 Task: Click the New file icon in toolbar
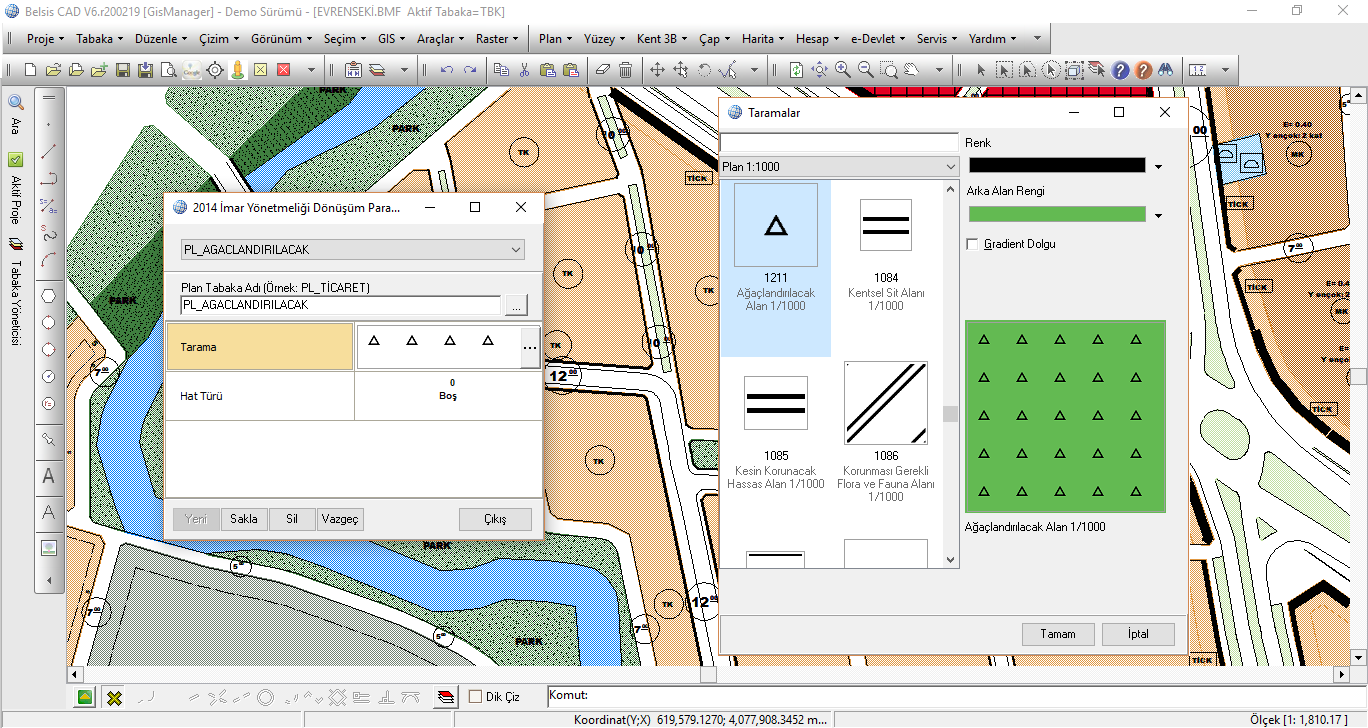(x=30, y=70)
